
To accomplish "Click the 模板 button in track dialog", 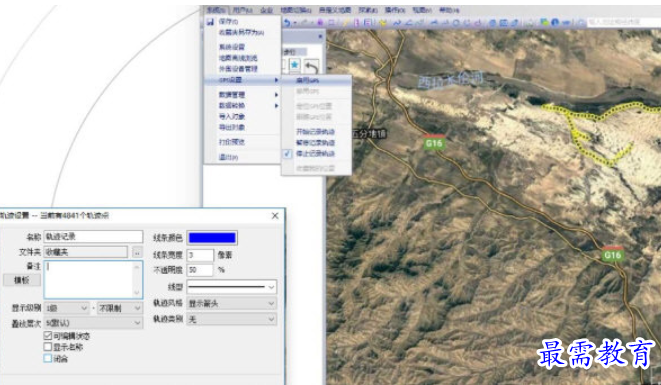I will click(21, 280).
